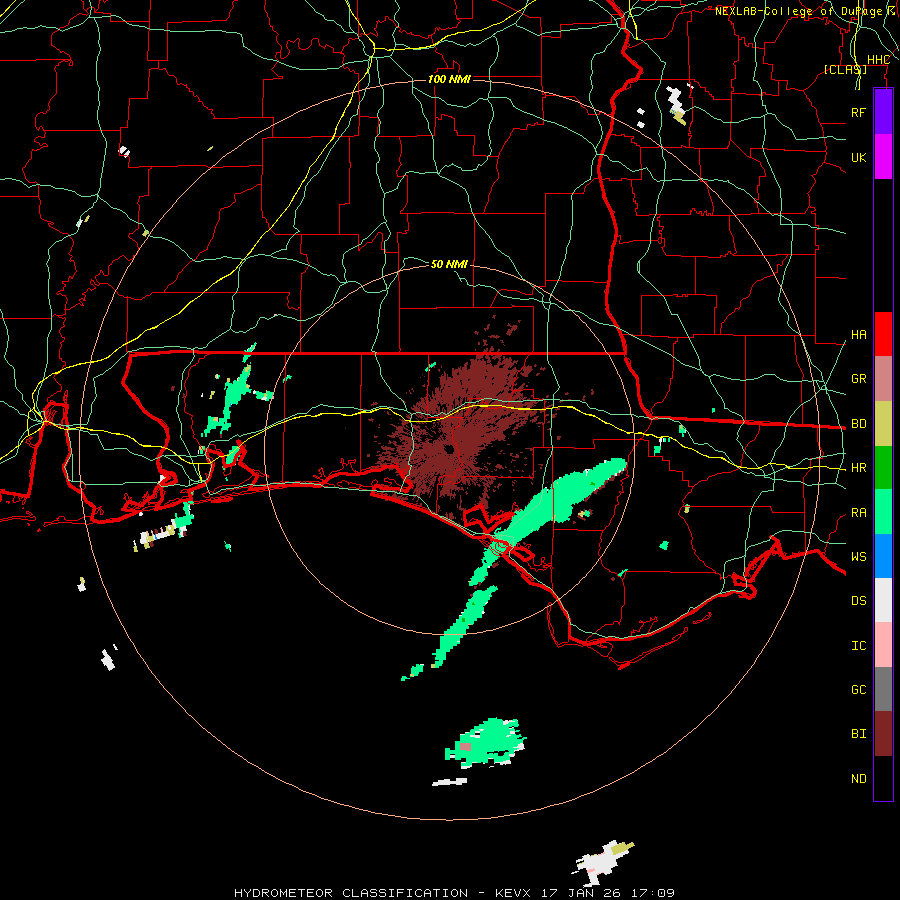Click the 'RF' legend label

coord(858,112)
